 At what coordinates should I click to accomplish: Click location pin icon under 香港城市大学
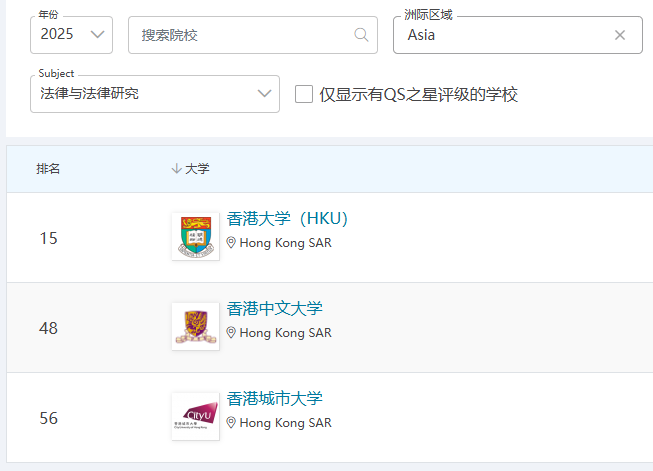tap(232, 423)
